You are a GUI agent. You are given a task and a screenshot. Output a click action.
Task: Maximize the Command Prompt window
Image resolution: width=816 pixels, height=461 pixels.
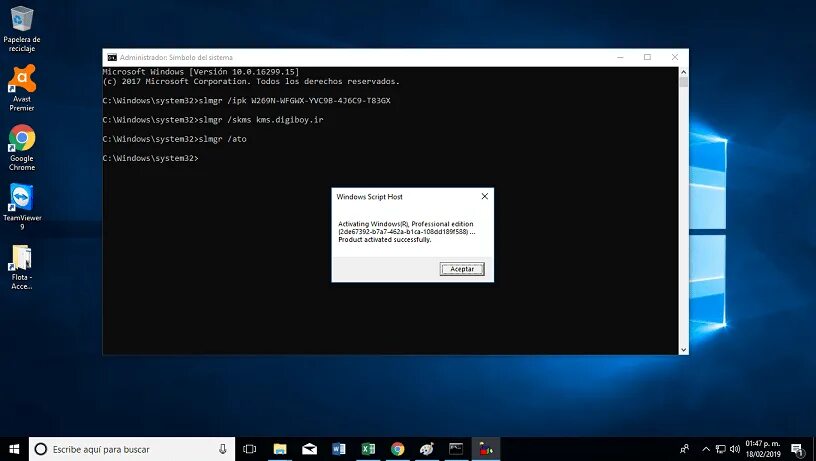(647, 57)
